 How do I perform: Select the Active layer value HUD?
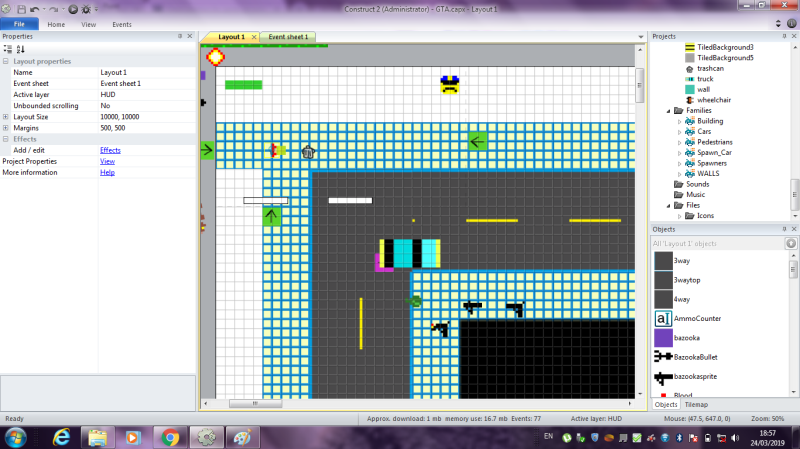click(147, 94)
